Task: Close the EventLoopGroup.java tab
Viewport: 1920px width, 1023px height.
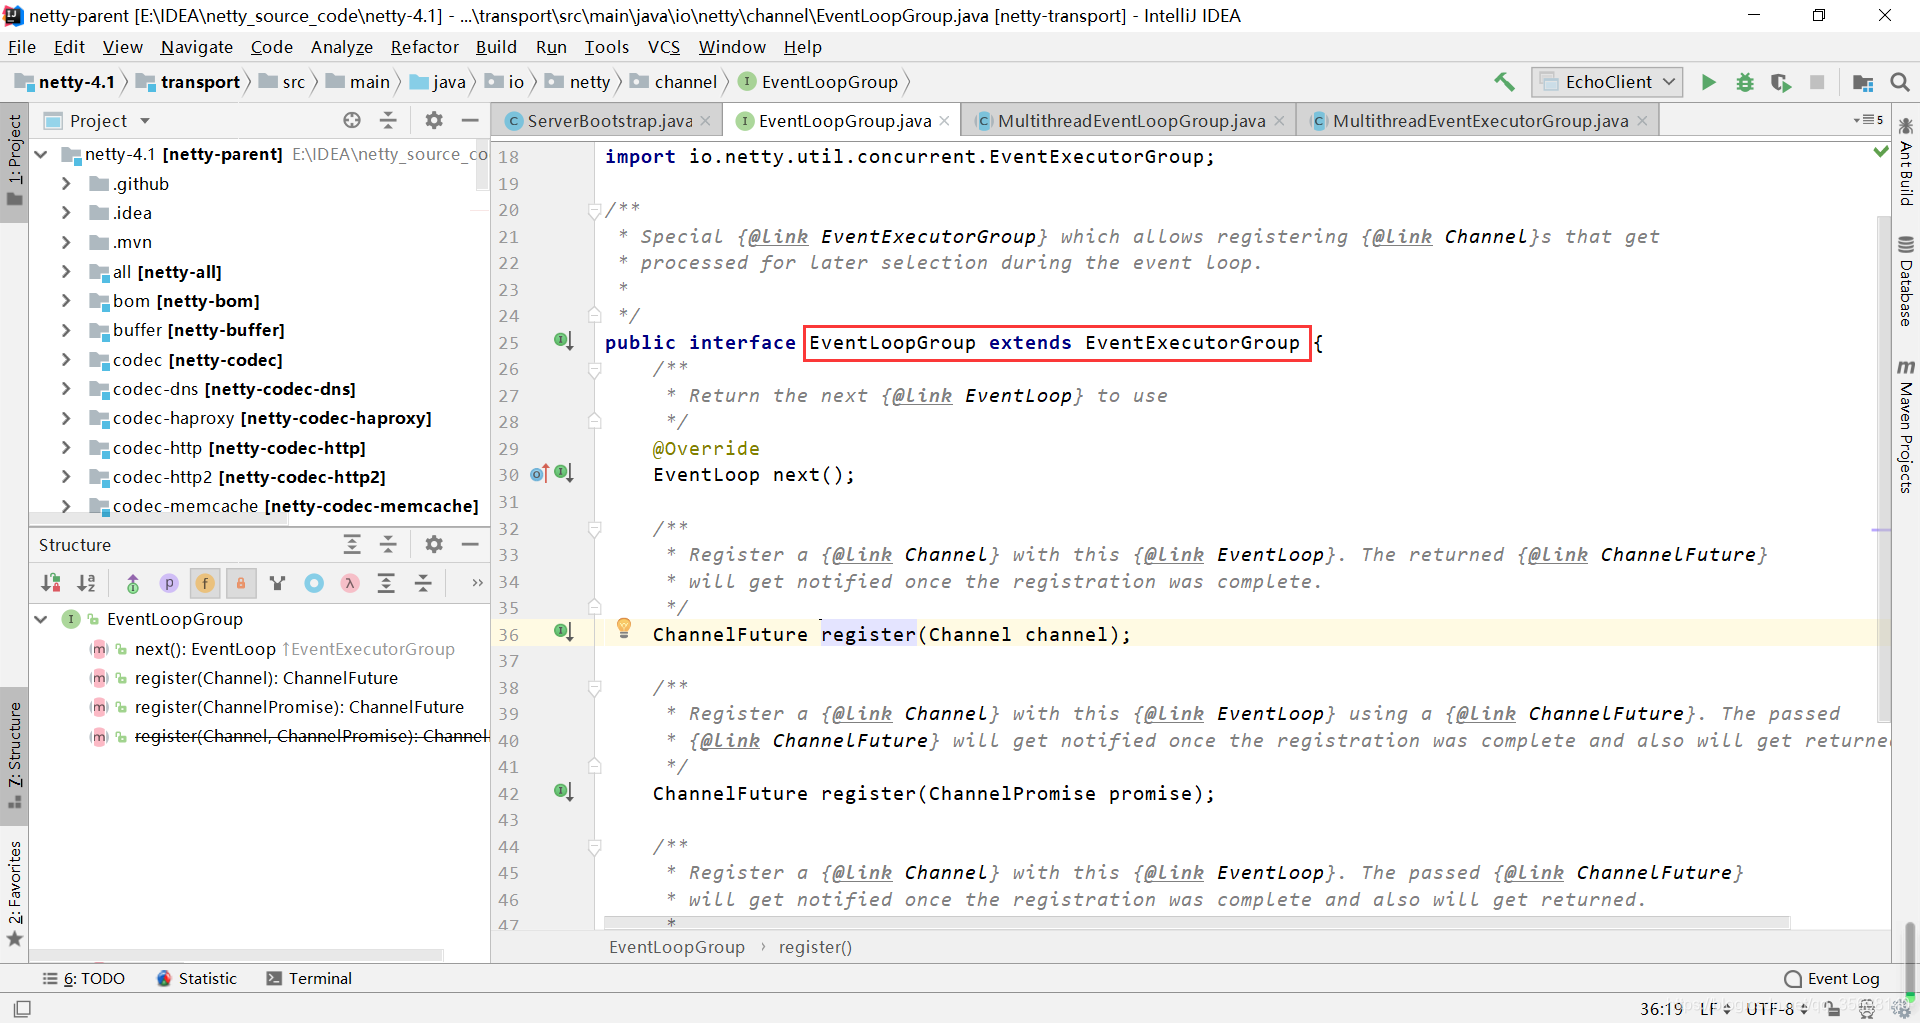Action: (x=944, y=121)
